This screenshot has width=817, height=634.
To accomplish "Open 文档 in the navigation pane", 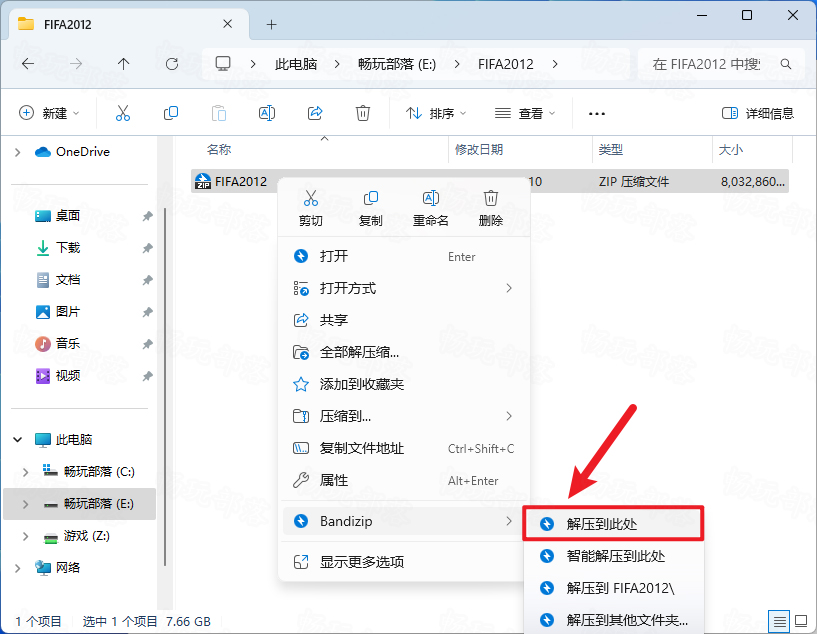I will coord(68,280).
